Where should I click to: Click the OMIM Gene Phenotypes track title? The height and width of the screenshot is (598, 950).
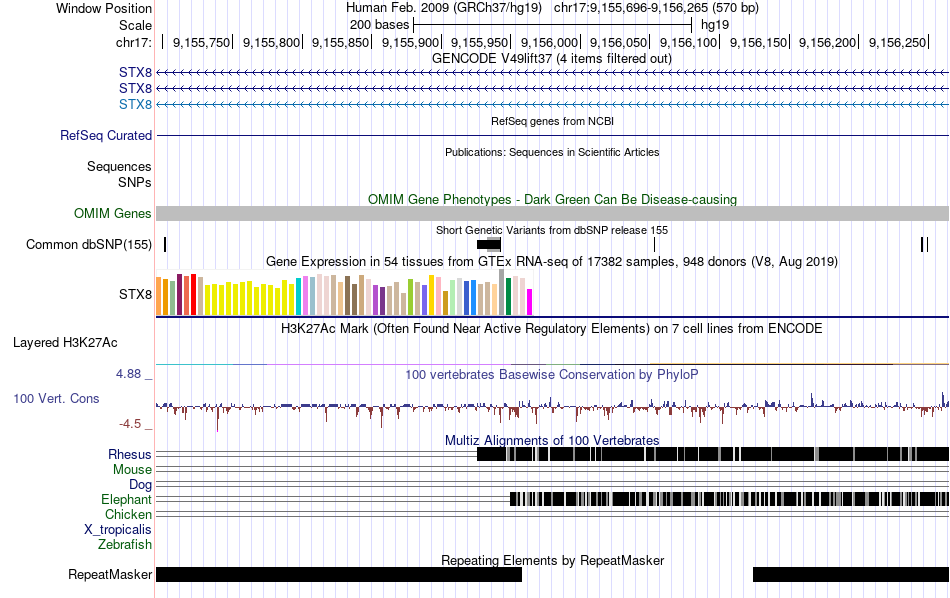553,199
